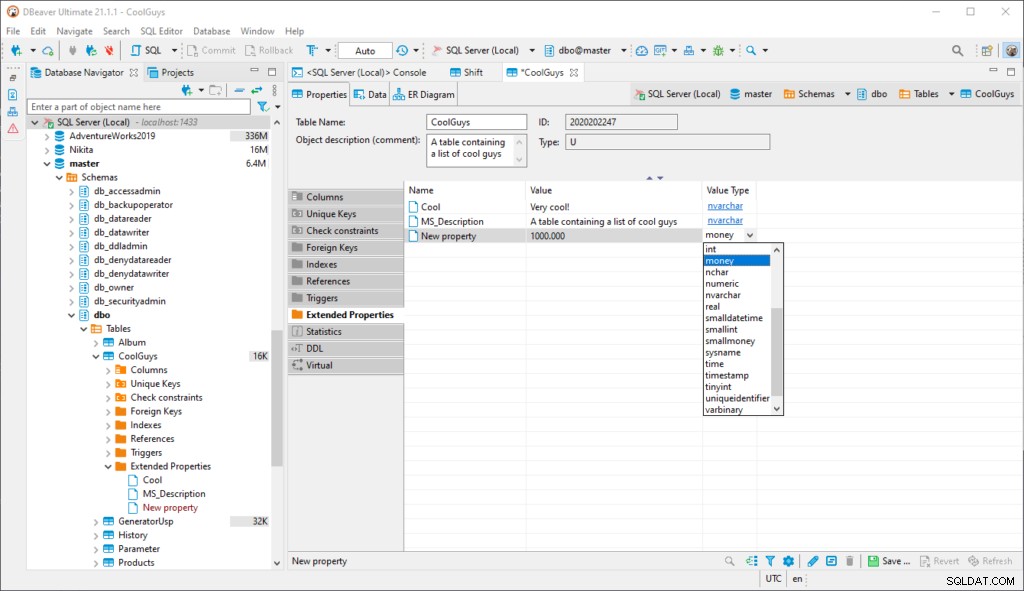
Task: Click the Disconnect red plug icon
Action: click(109, 50)
